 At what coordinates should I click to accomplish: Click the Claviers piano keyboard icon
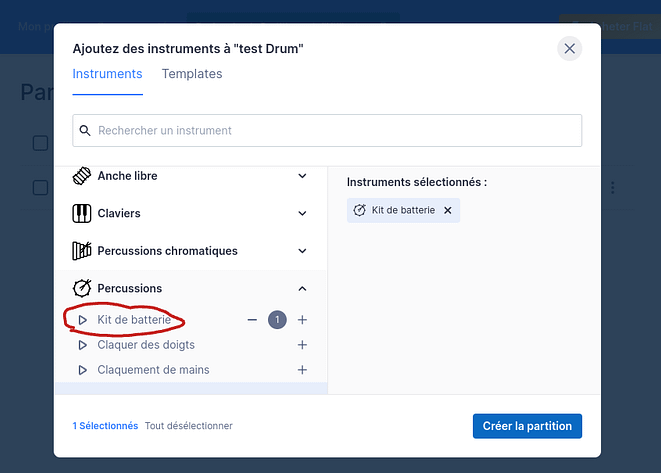82,213
